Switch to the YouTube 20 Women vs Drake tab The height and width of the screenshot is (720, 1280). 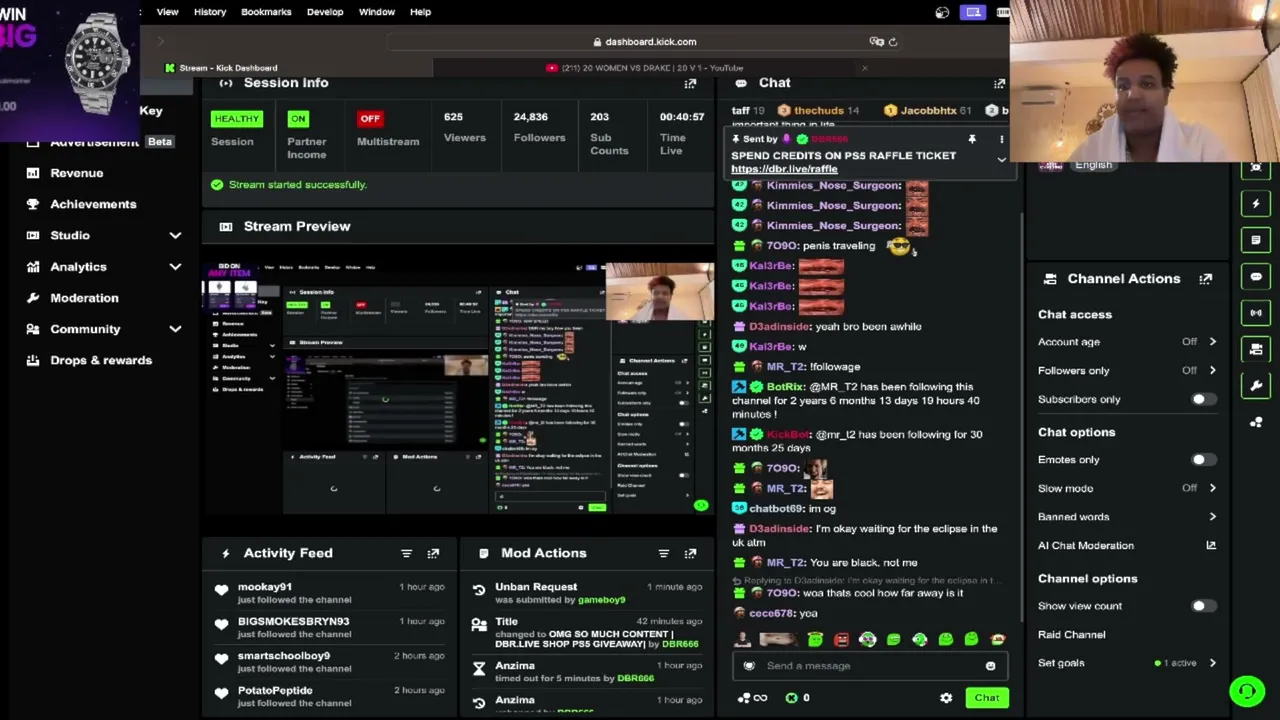652,68
